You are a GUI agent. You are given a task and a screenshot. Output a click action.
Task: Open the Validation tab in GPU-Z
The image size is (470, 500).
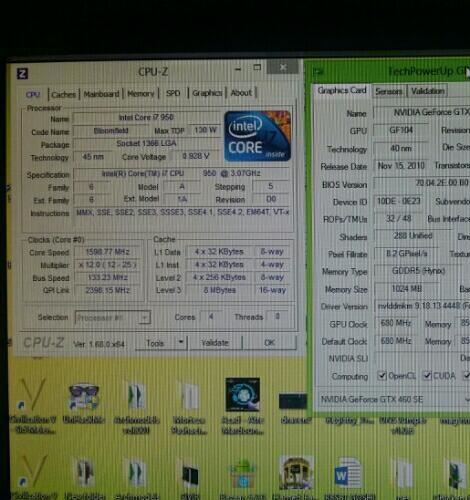pyautogui.click(x=427, y=91)
